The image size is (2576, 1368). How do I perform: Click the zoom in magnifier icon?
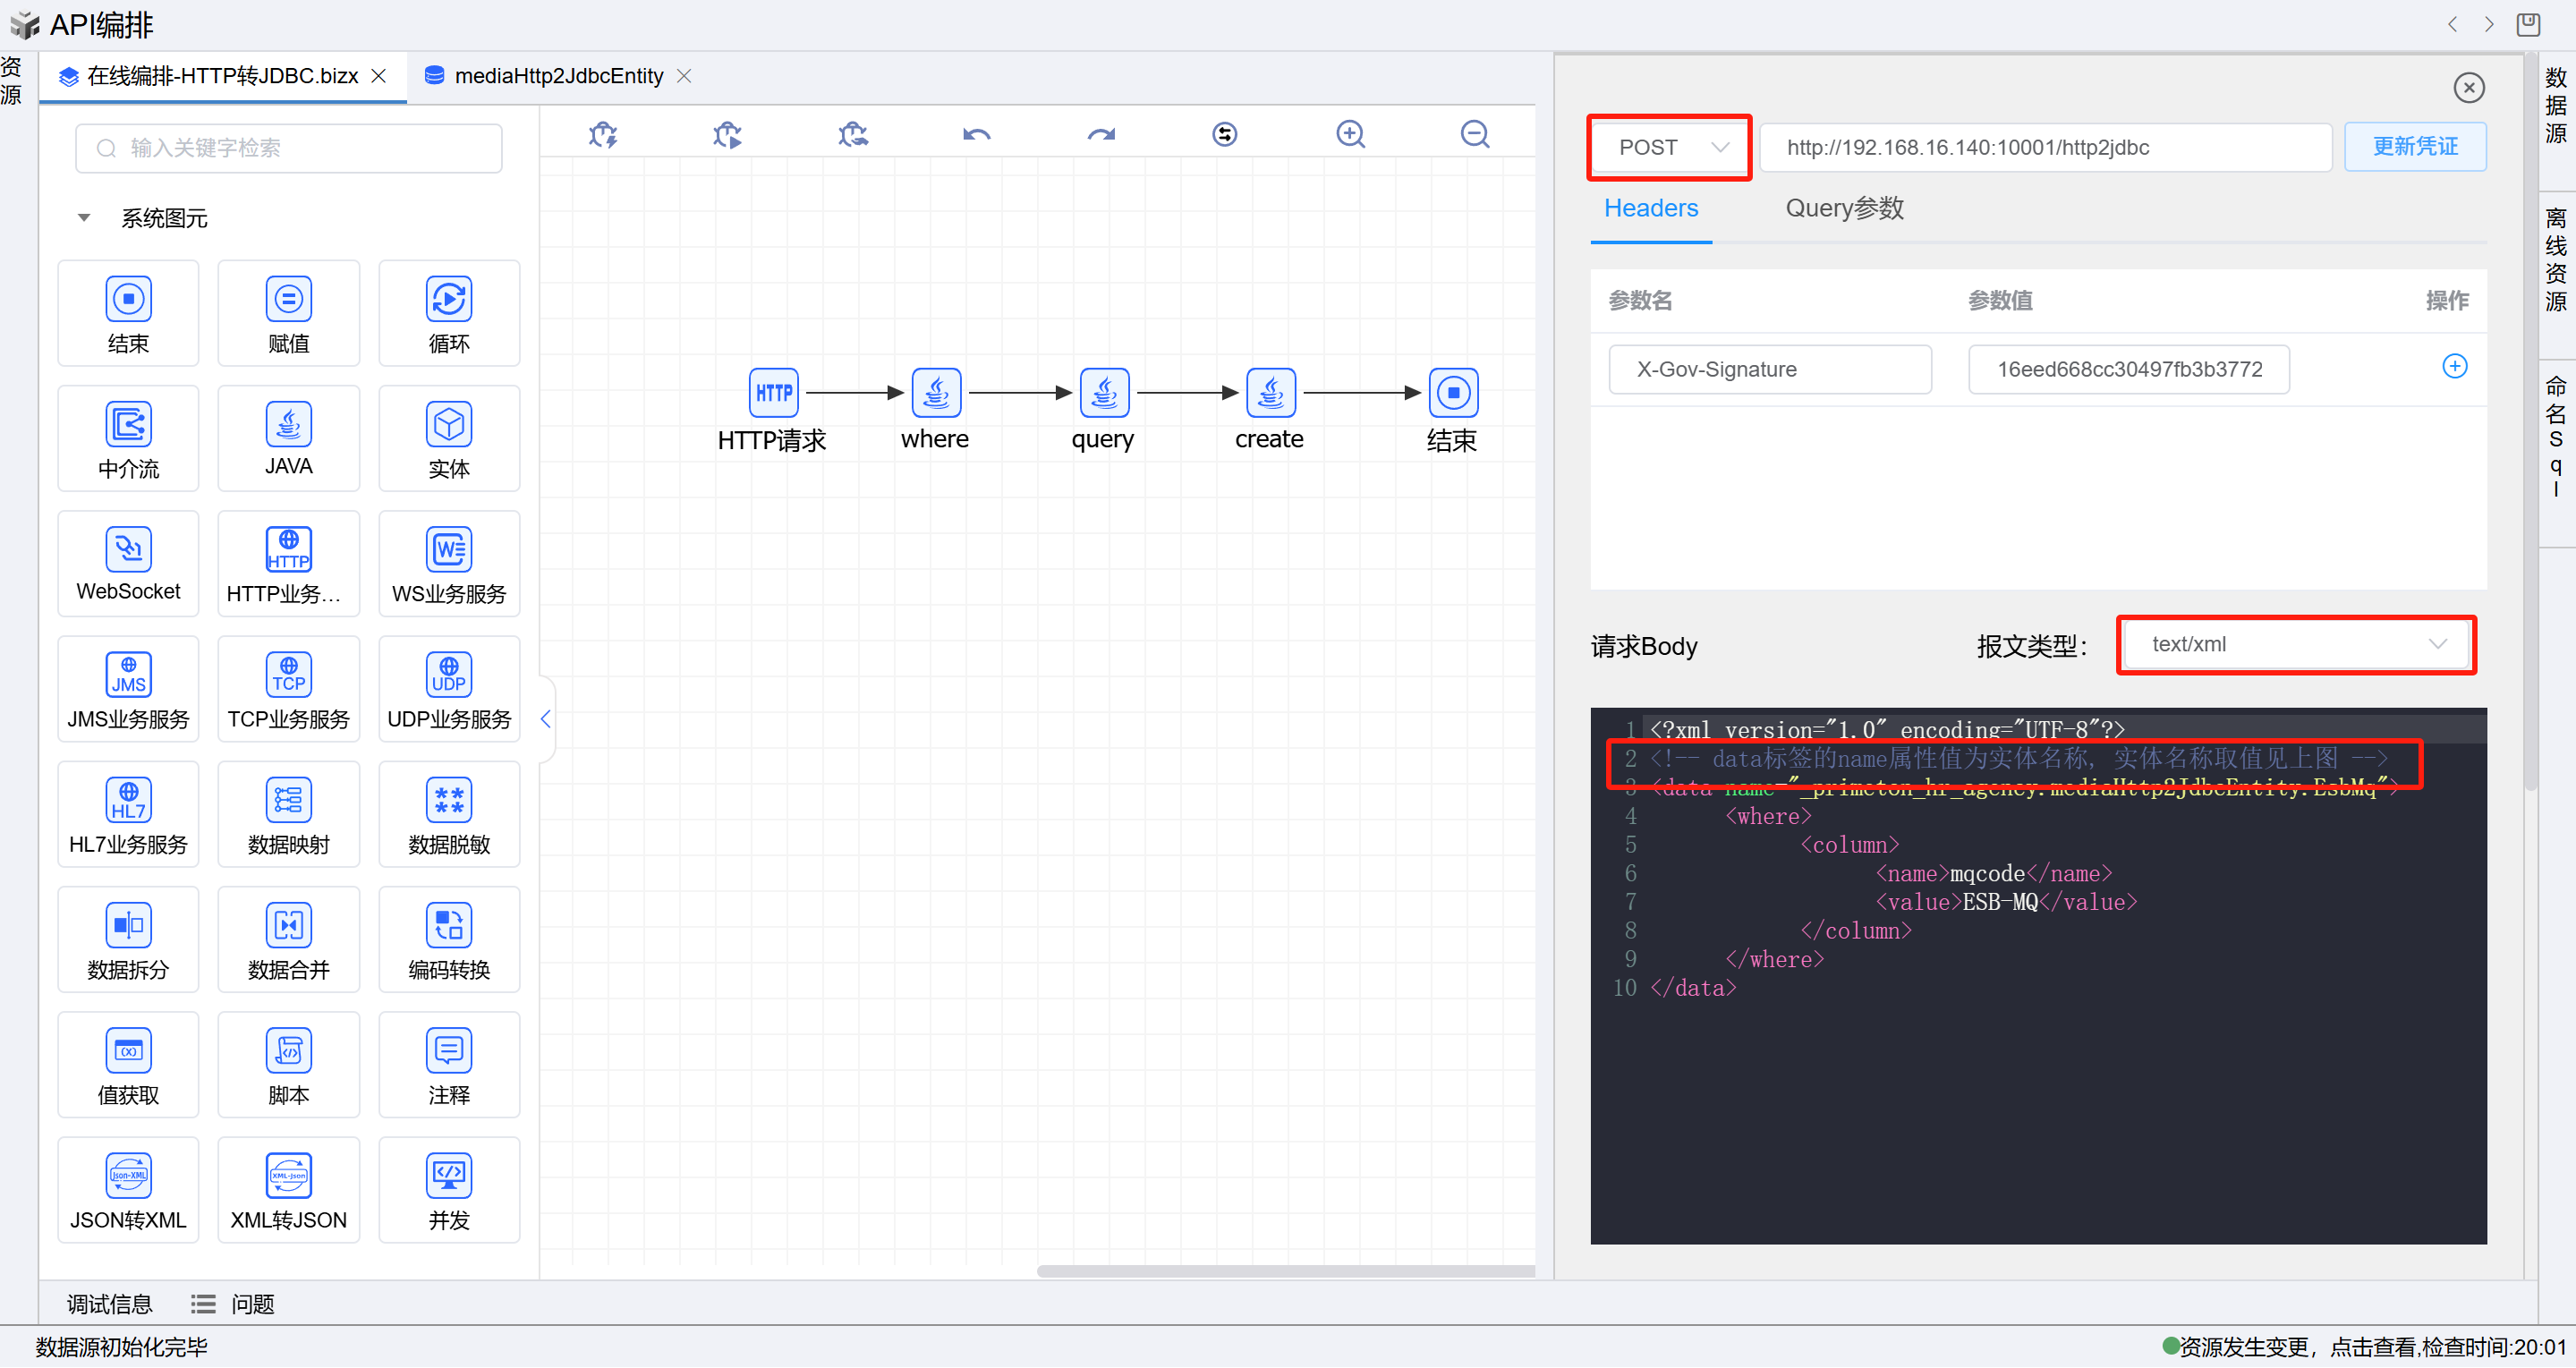tap(1350, 134)
